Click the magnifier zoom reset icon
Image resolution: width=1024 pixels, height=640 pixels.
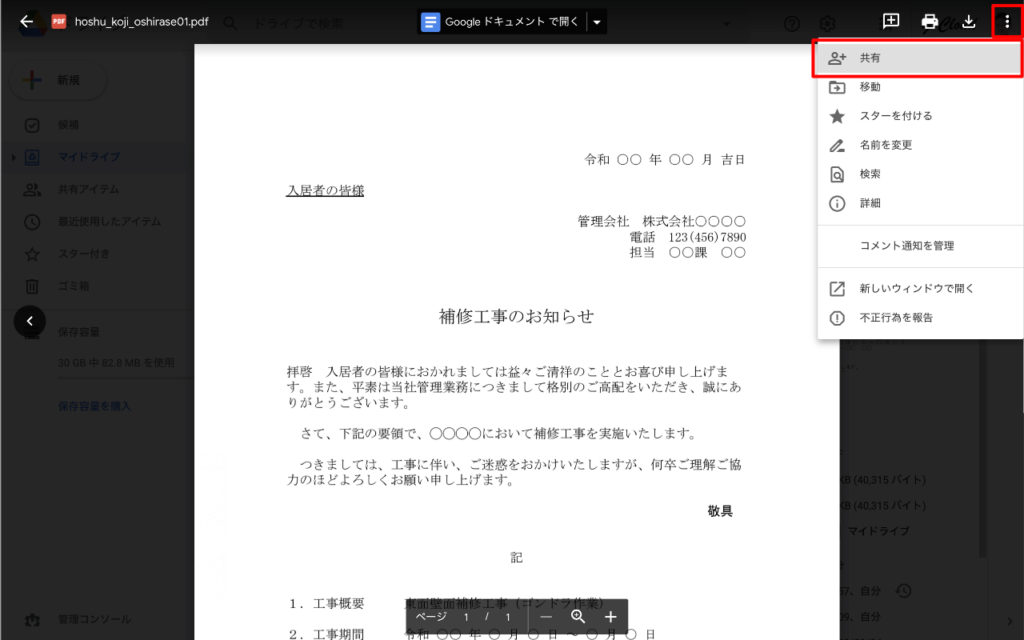click(x=578, y=617)
